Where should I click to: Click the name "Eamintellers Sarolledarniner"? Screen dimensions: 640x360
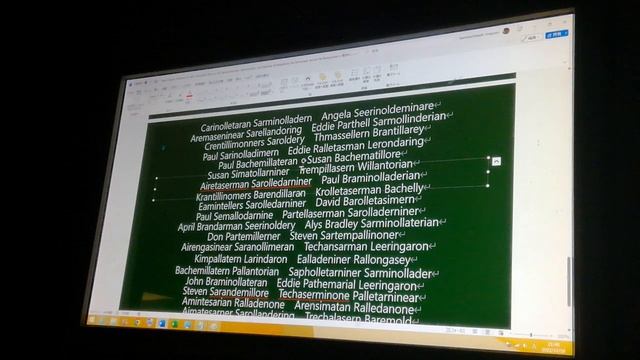pyautogui.click(x=252, y=205)
